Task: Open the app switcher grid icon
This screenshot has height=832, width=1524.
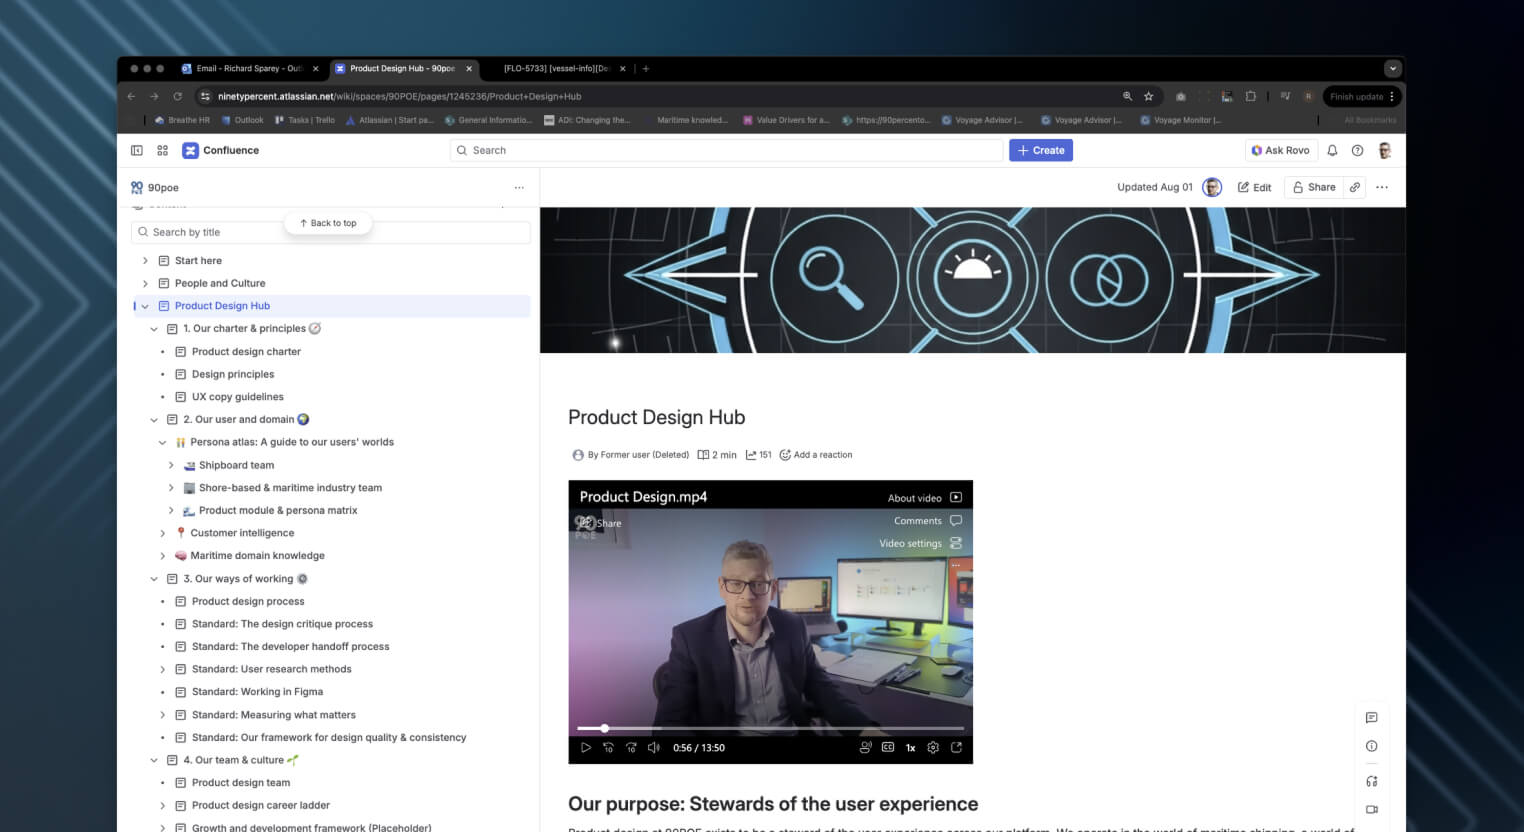Action: pos(162,150)
